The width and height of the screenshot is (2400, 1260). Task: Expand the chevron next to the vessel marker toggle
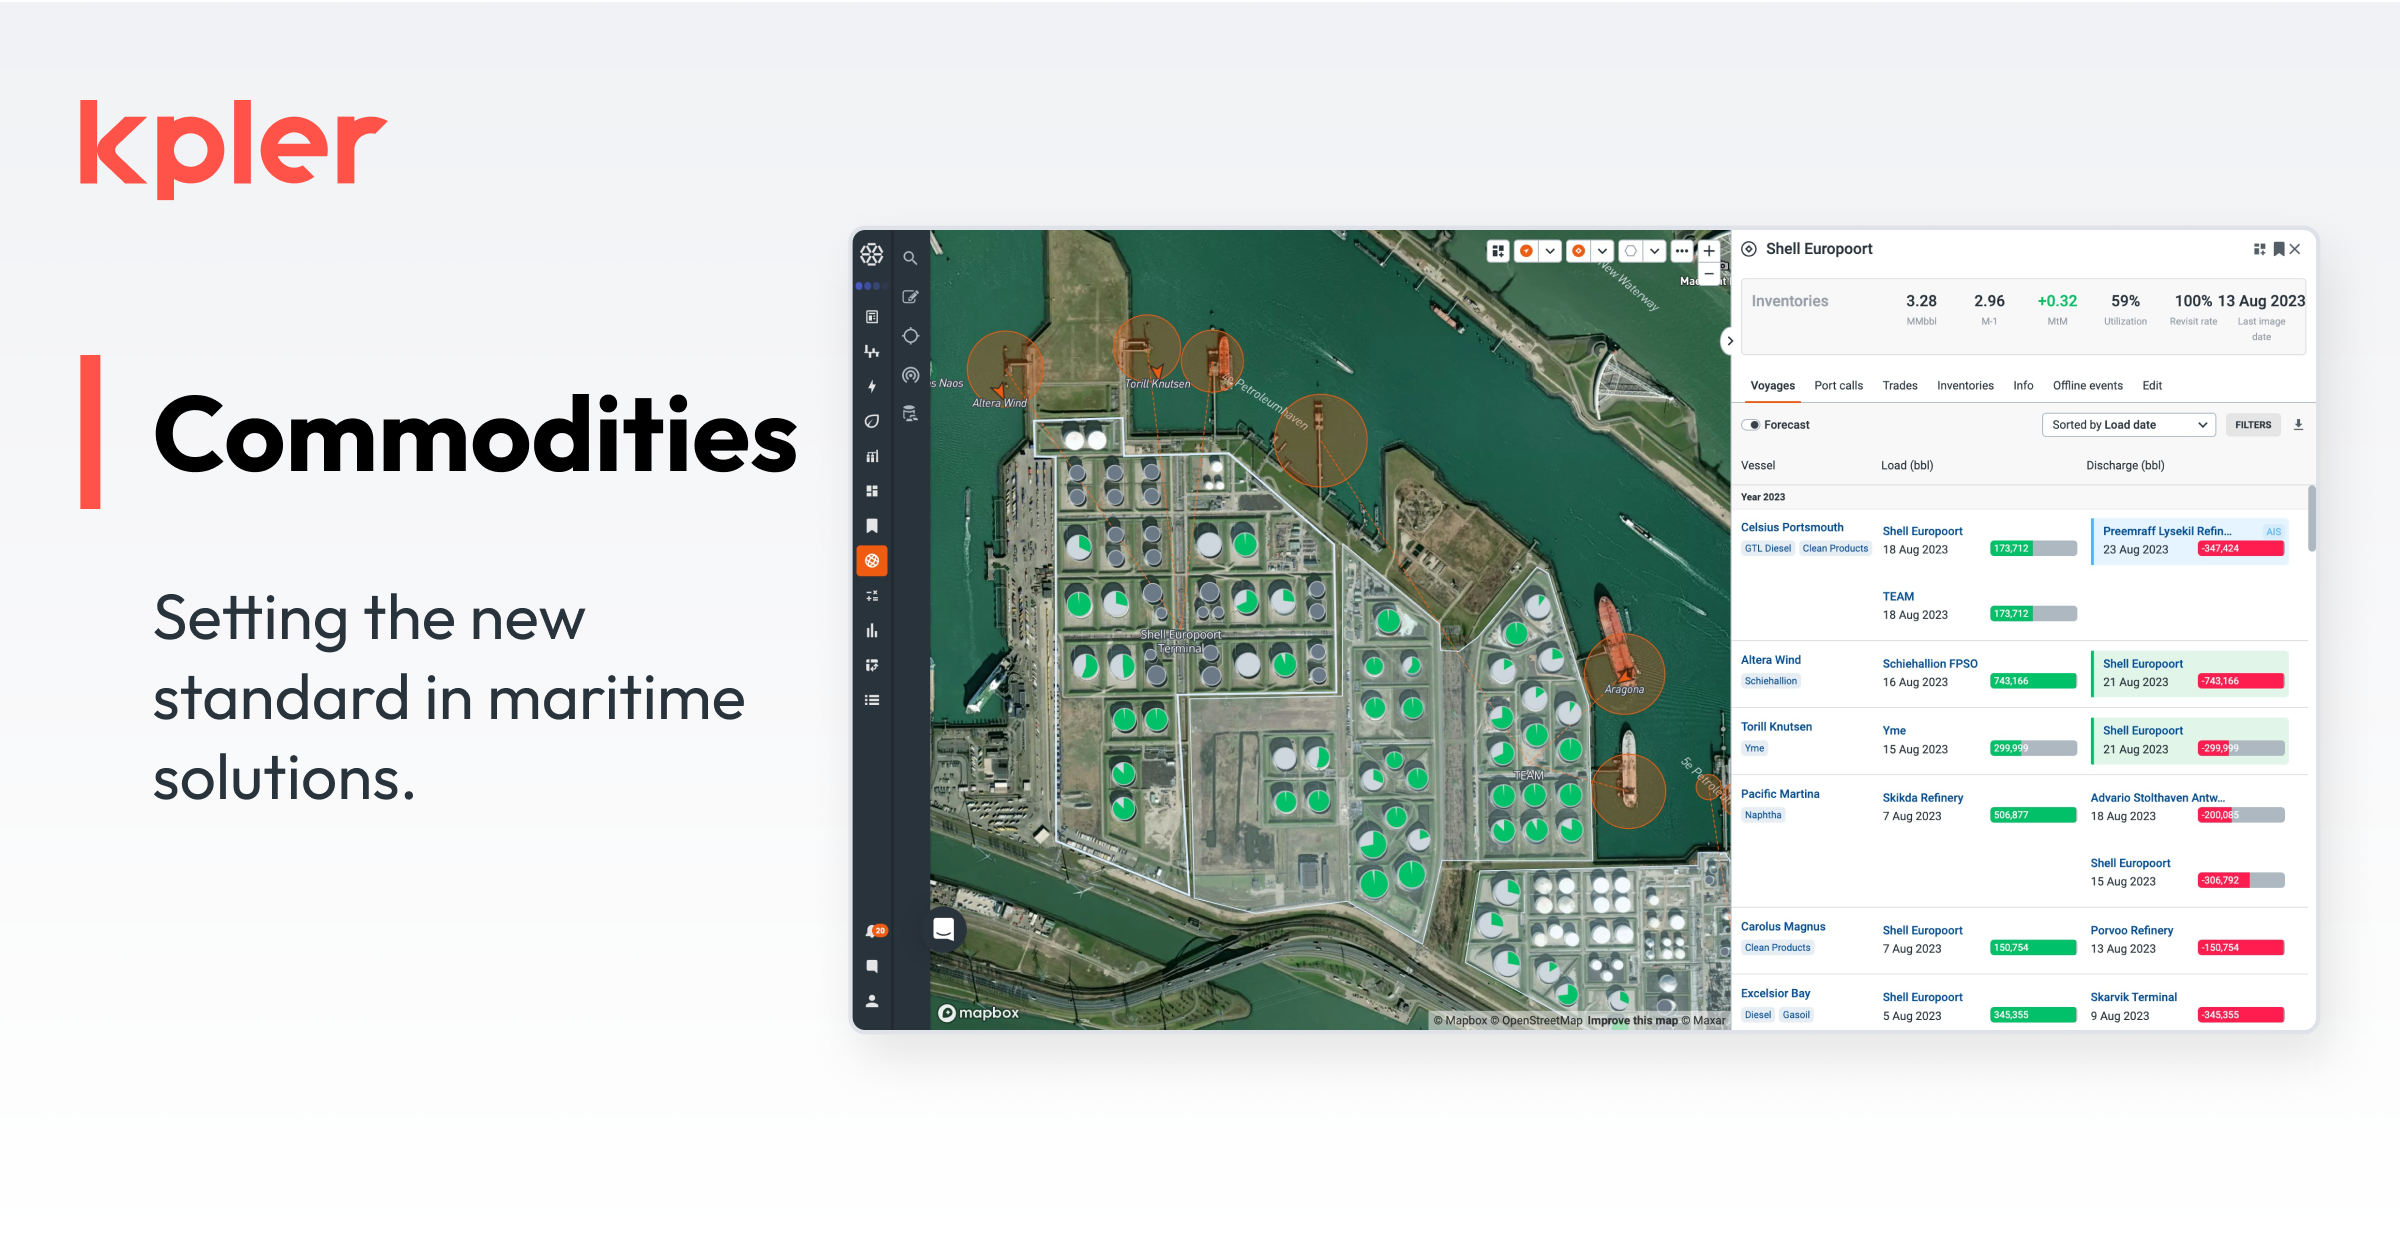(1550, 250)
